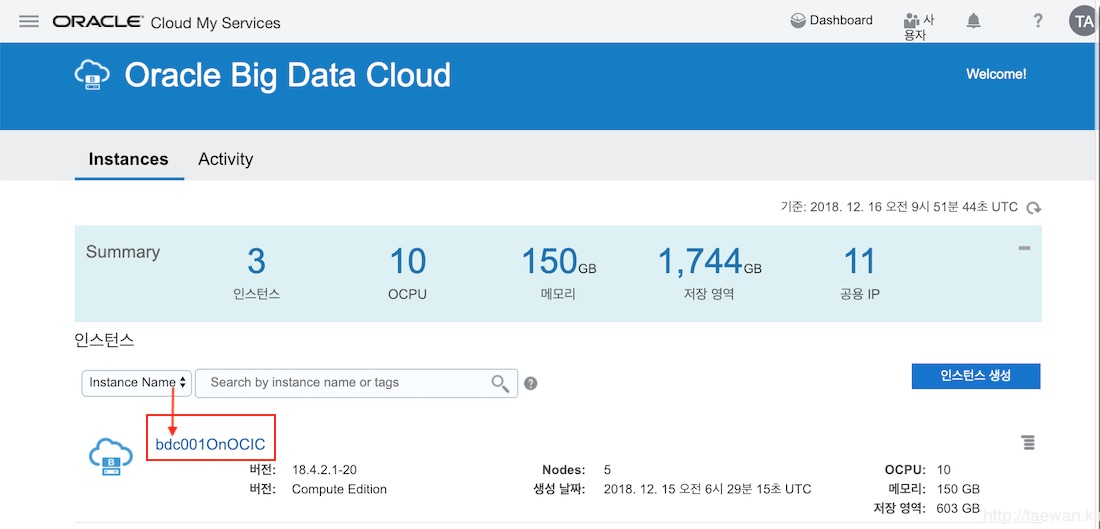Click the Dashboard gauge icon
Screen dimensions: 1100x529
[x=798, y=21]
